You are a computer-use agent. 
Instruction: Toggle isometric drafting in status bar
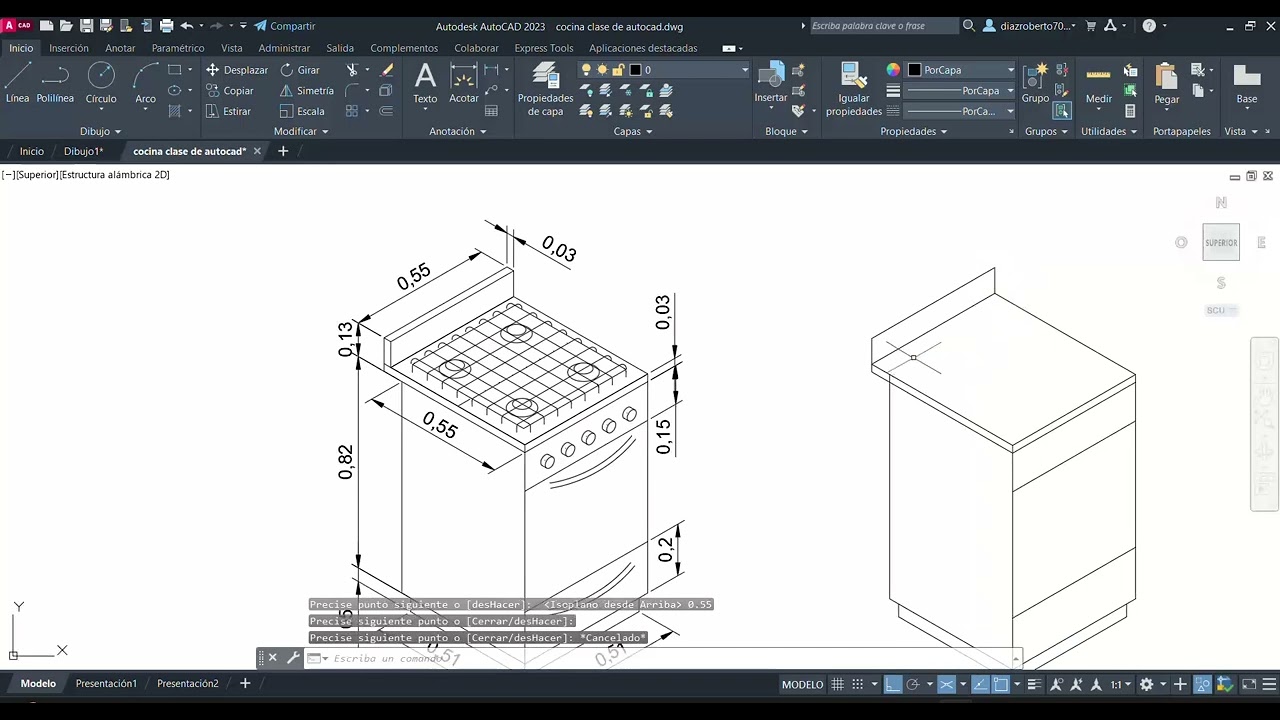946,685
